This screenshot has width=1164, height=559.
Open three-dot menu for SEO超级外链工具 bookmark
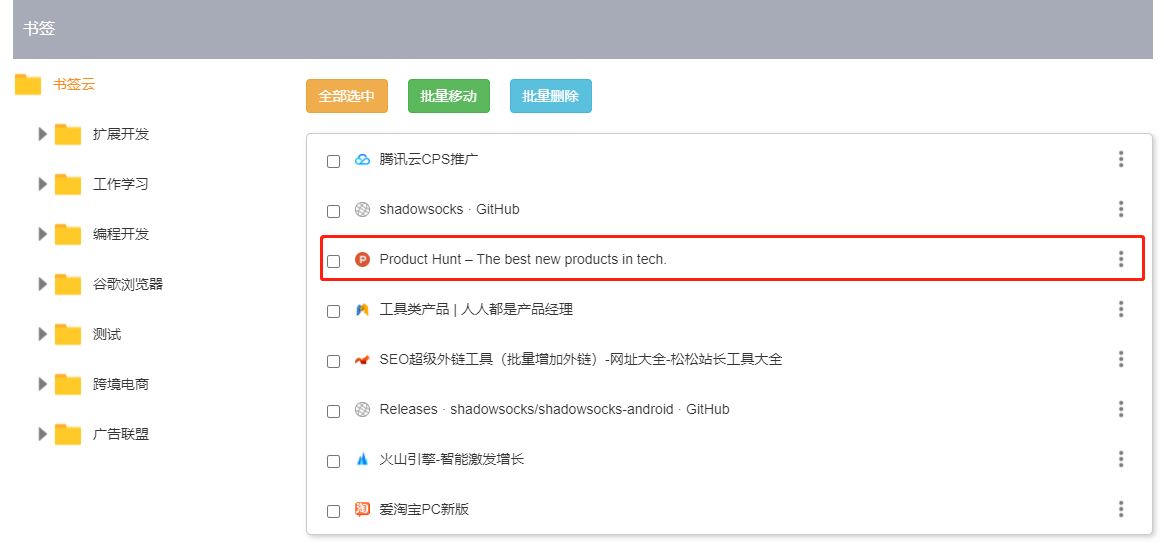(x=1121, y=359)
